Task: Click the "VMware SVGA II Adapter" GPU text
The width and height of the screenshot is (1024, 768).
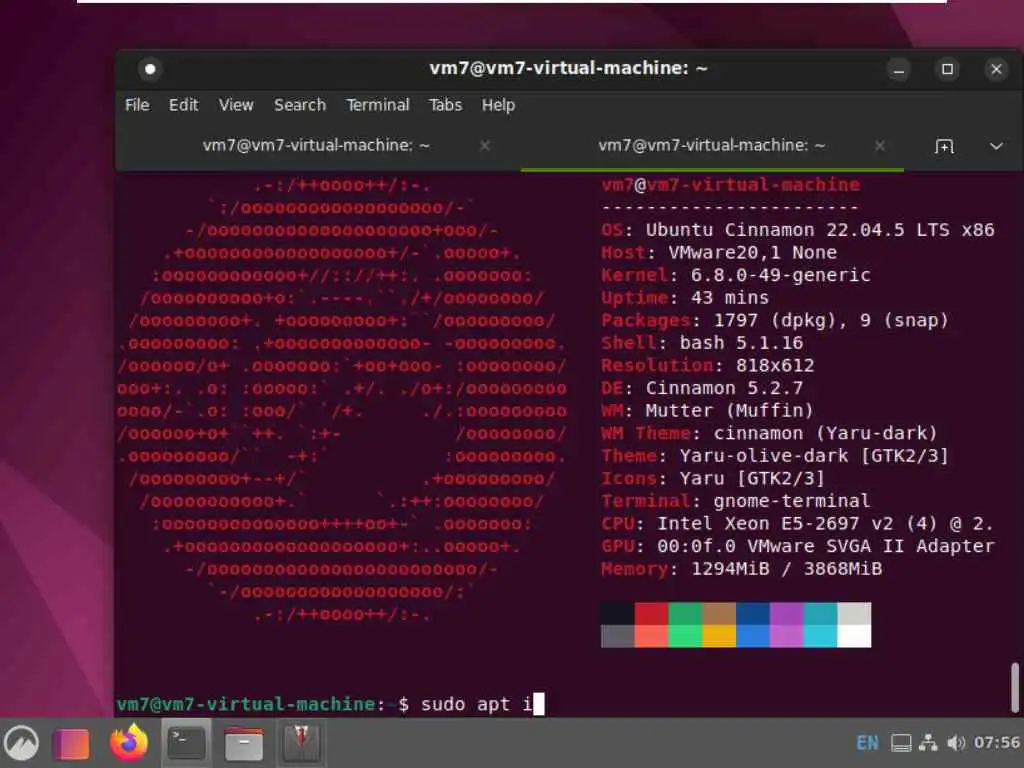Action: click(x=871, y=547)
